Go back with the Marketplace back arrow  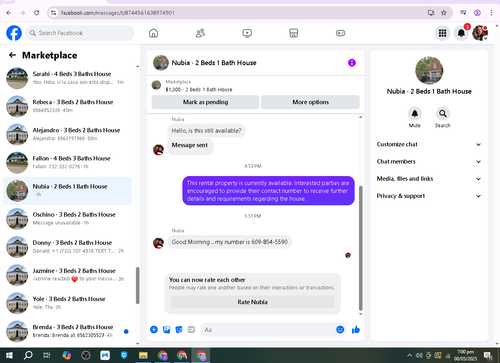pyautogui.click(x=12, y=55)
